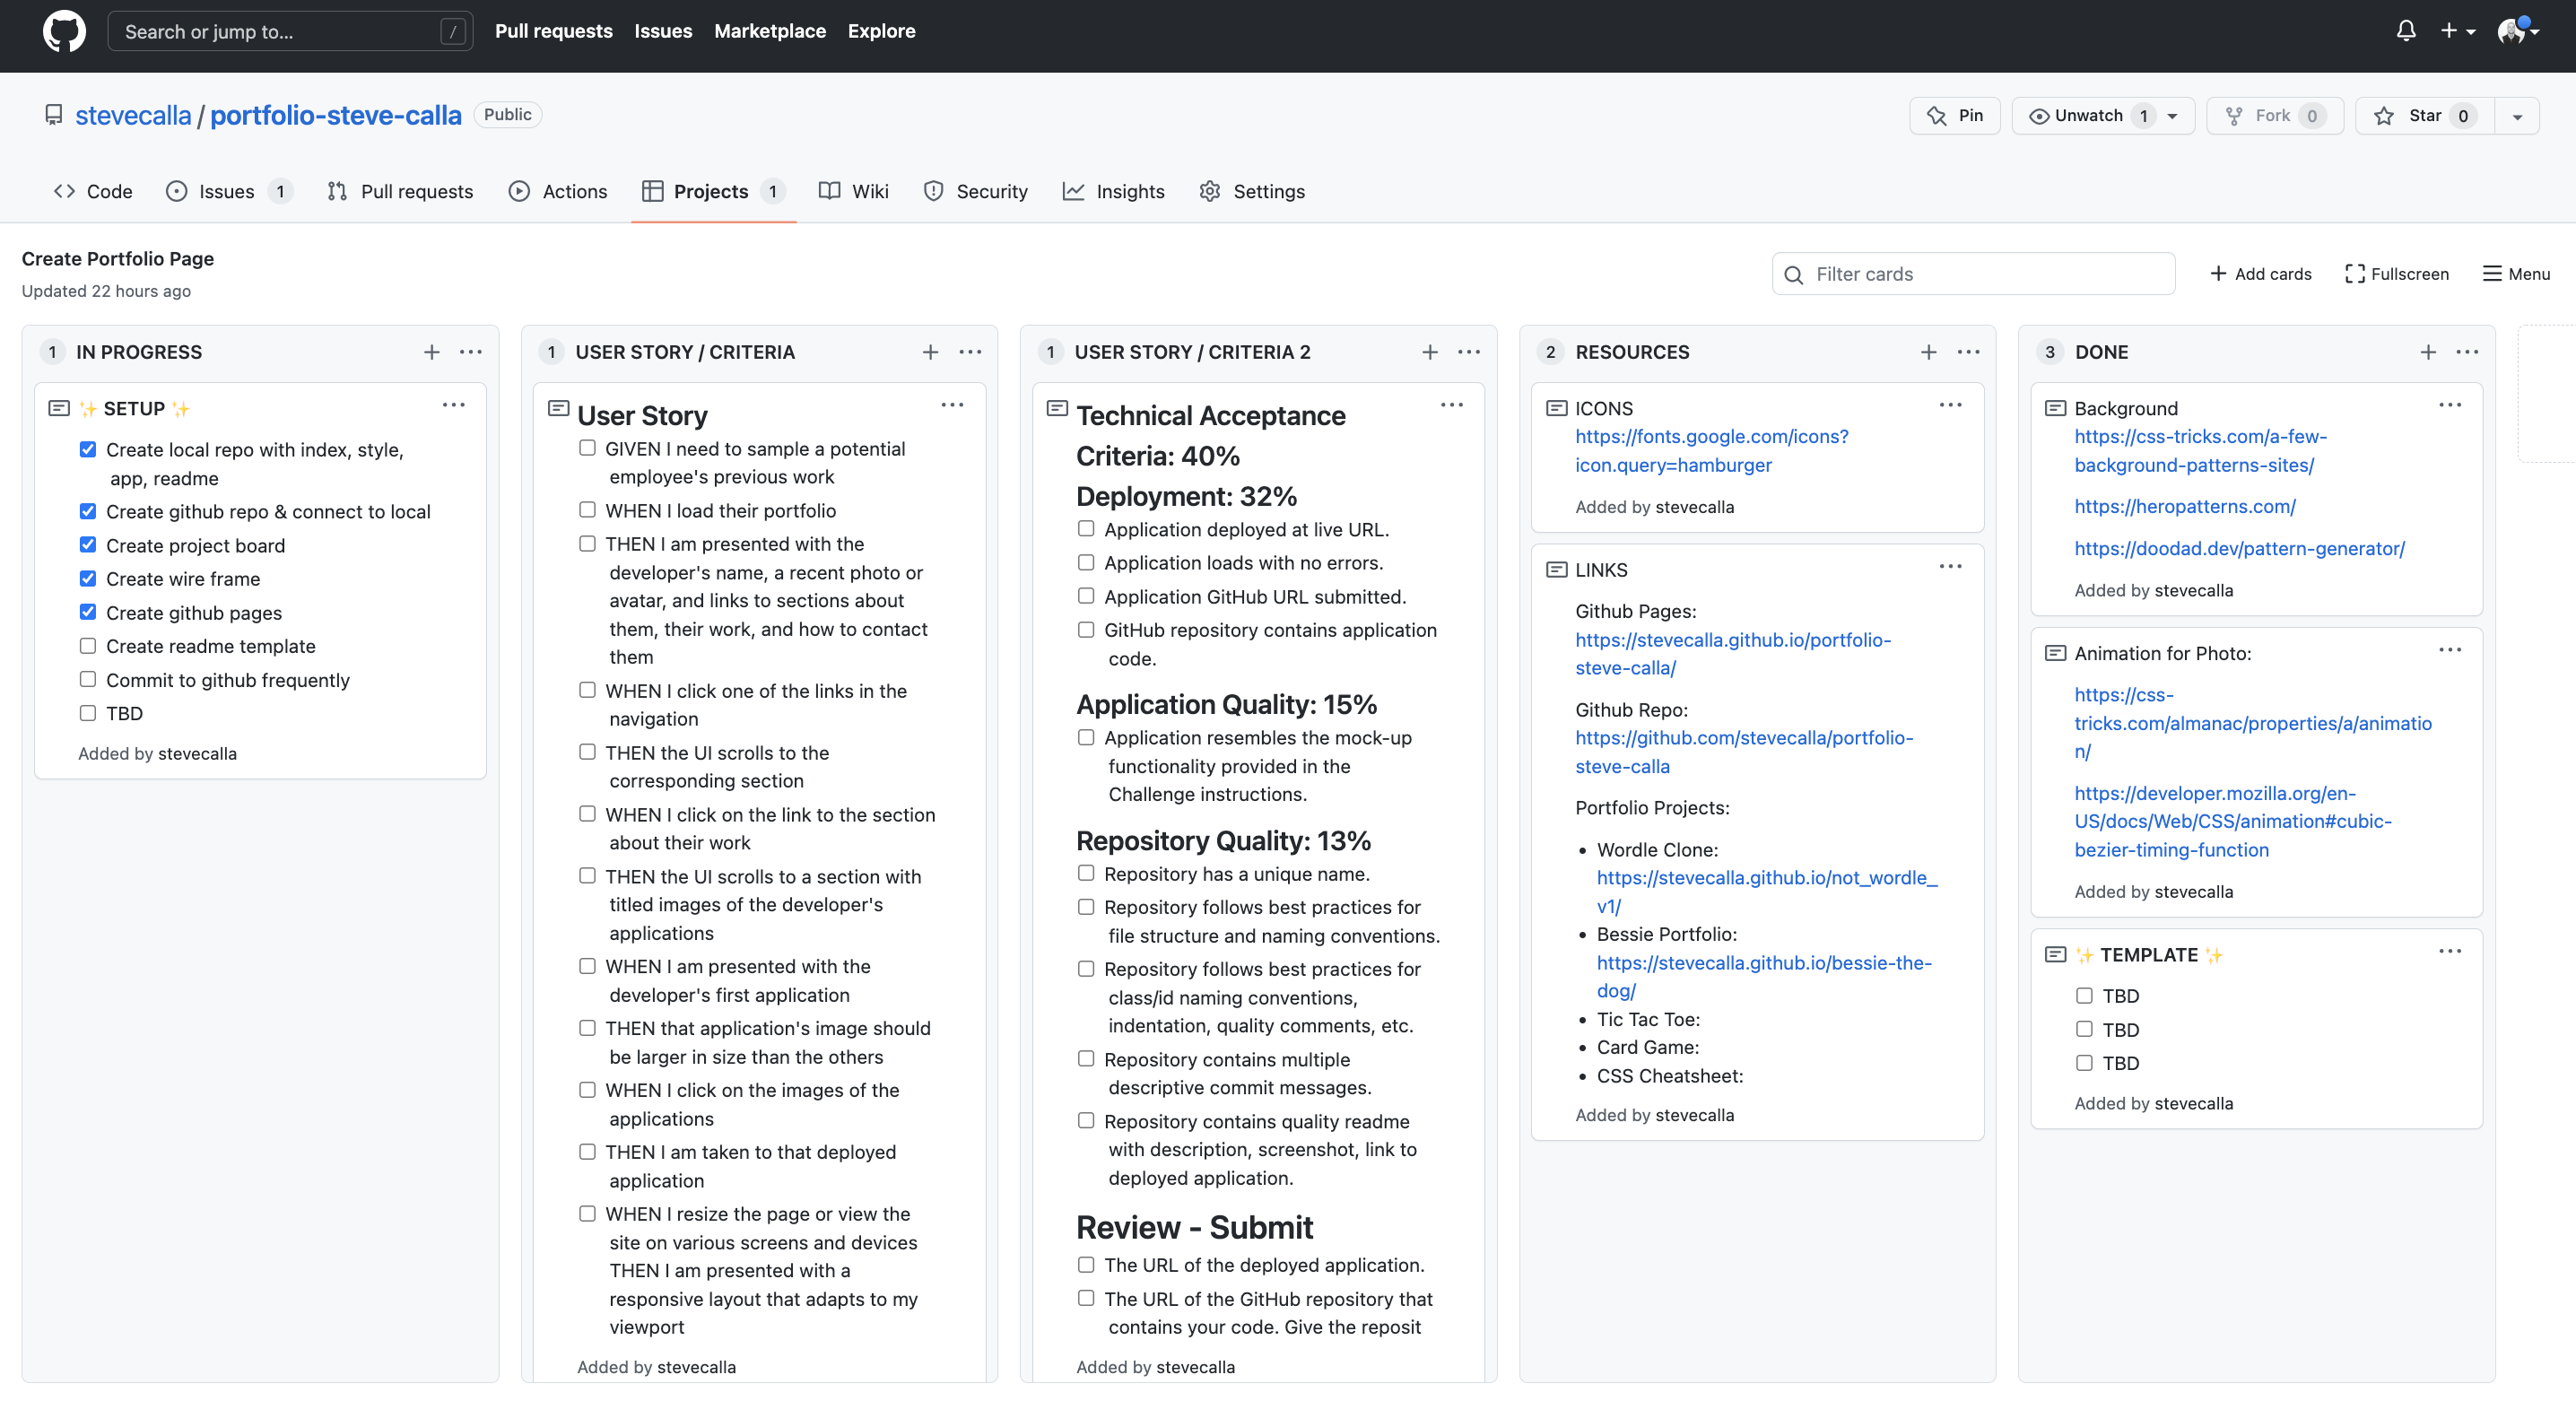Check Application deployed at live URL
This screenshot has width=2576, height=1401.
point(1086,528)
